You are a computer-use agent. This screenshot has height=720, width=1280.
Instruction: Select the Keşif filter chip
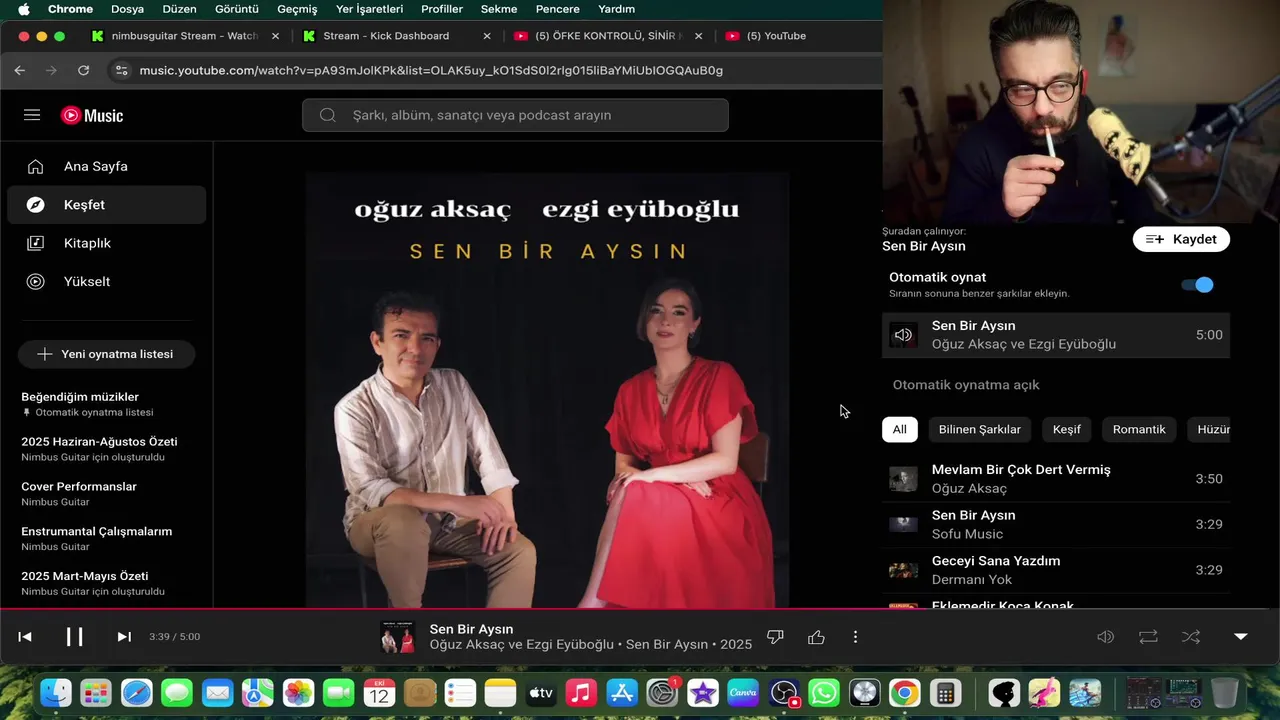coord(1066,429)
